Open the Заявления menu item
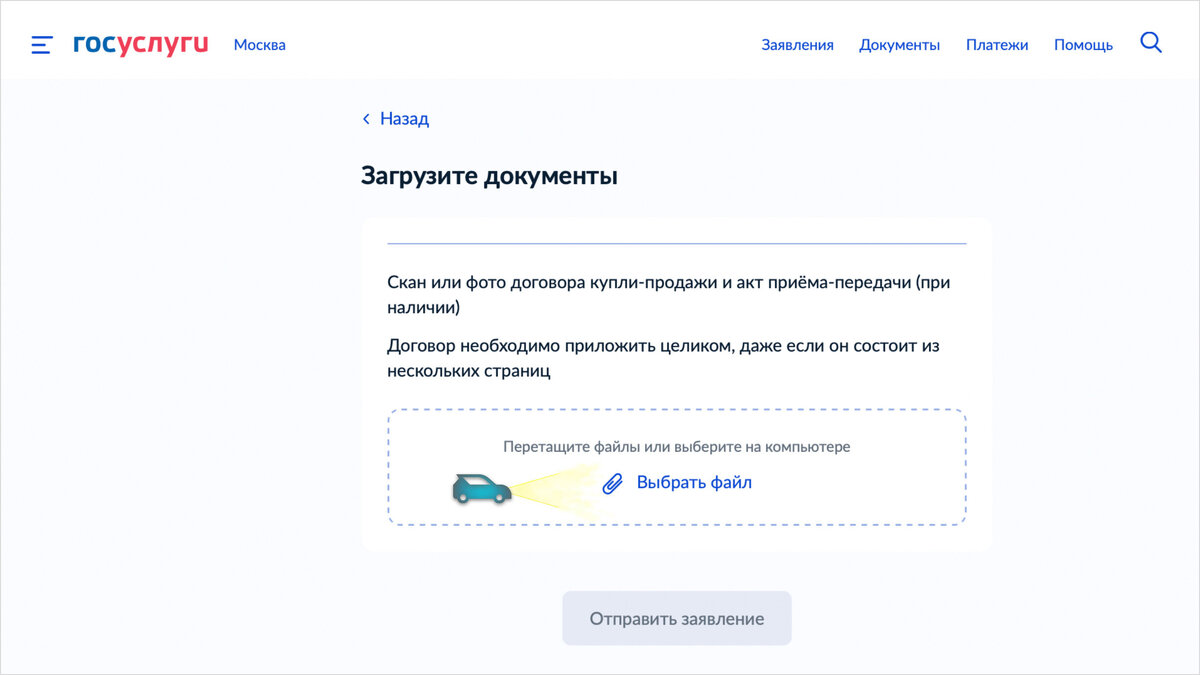This screenshot has width=1200, height=675. coord(798,45)
